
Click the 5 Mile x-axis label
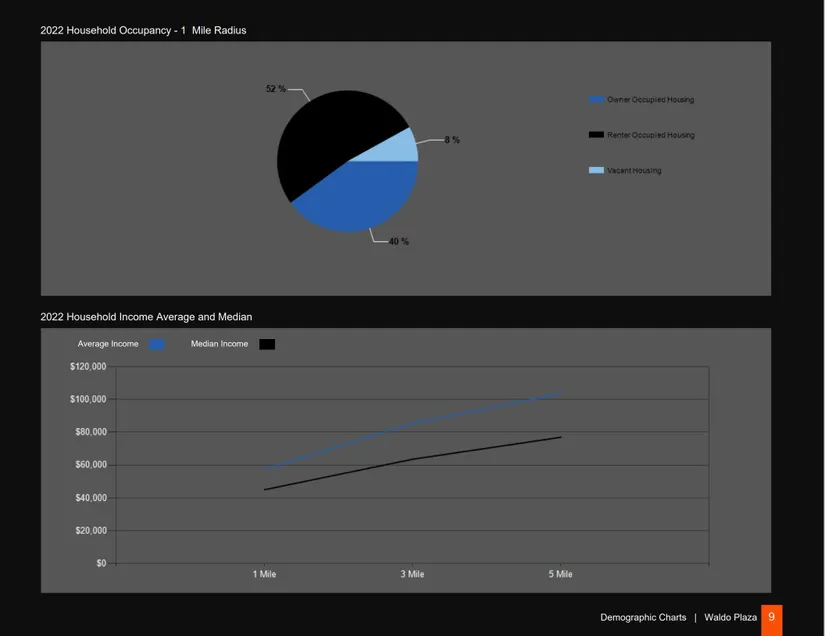pos(560,575)
